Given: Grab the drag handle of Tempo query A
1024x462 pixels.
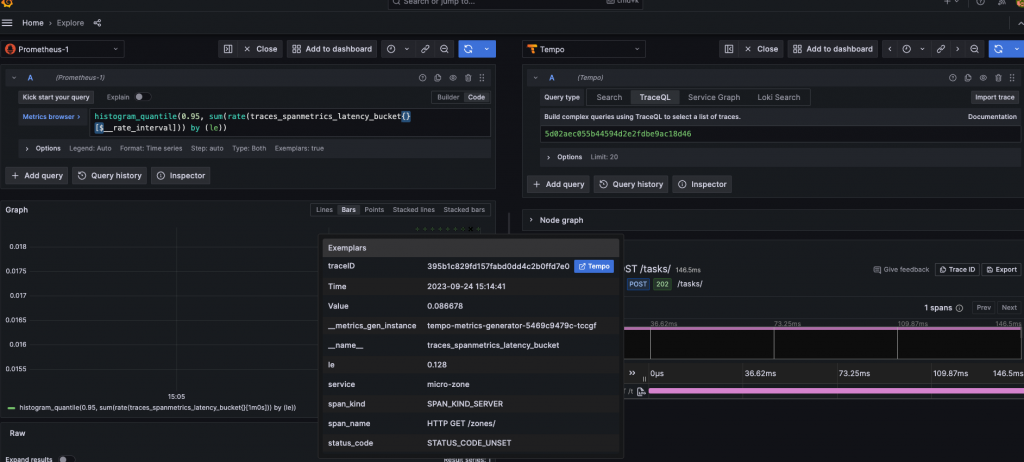Looking at the screenshot, I should (1012, 78).
